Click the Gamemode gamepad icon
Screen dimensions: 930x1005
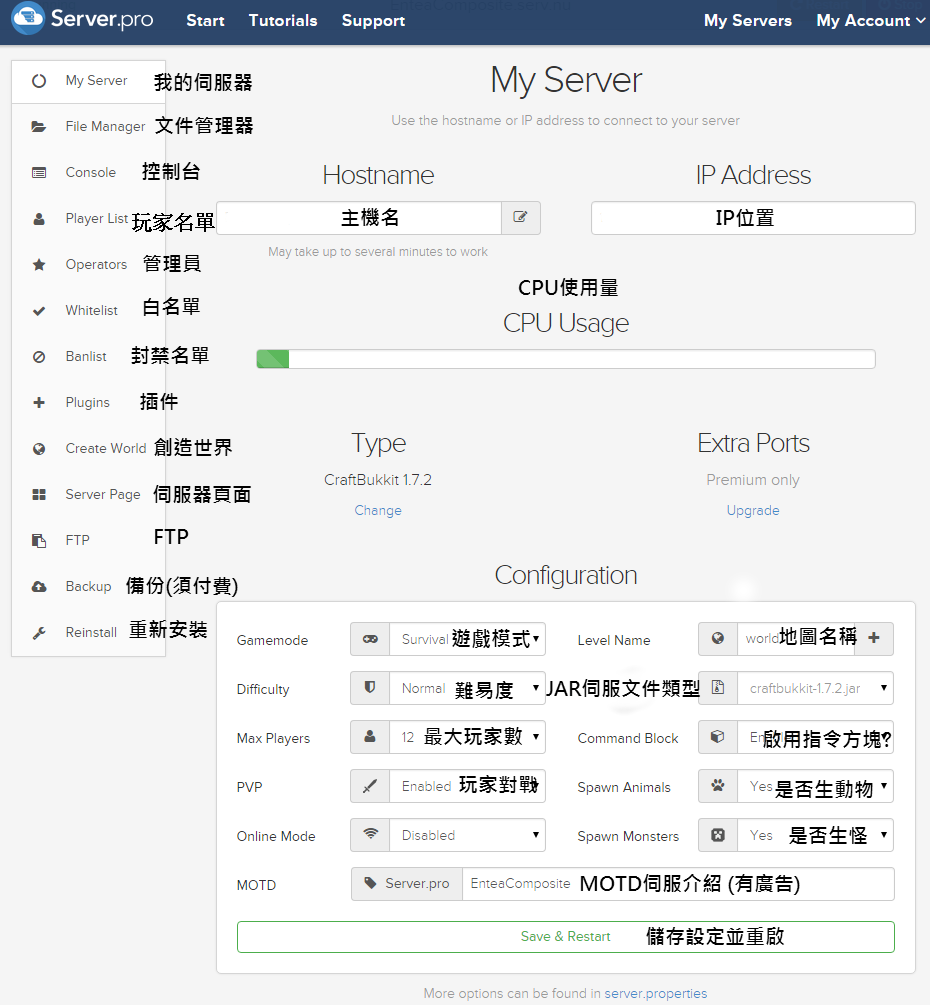[x=370, y=639]
